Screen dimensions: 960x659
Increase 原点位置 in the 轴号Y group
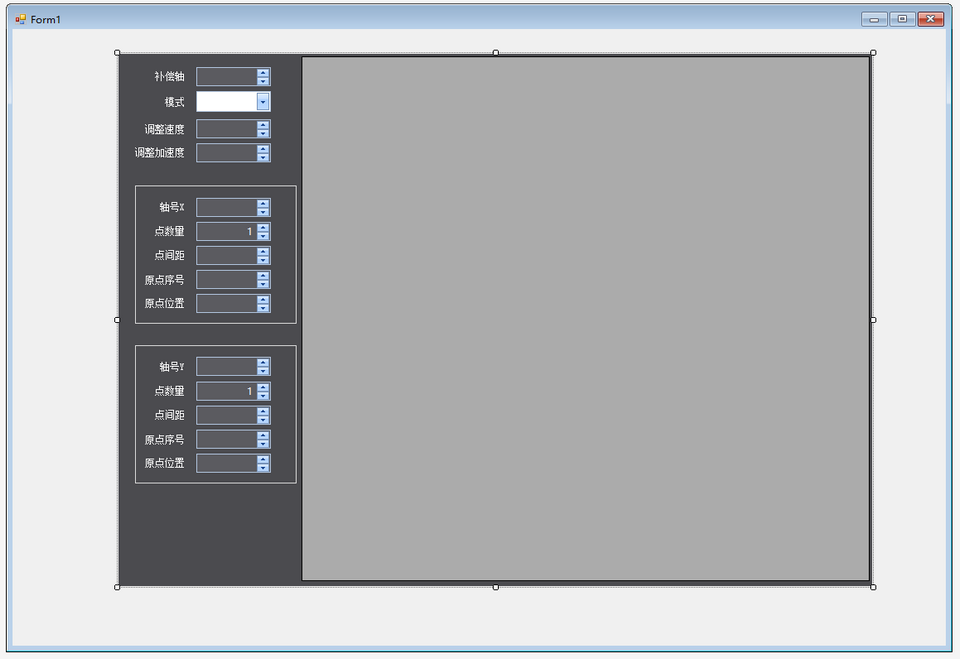pyautogui.click(x=263, y=459)
